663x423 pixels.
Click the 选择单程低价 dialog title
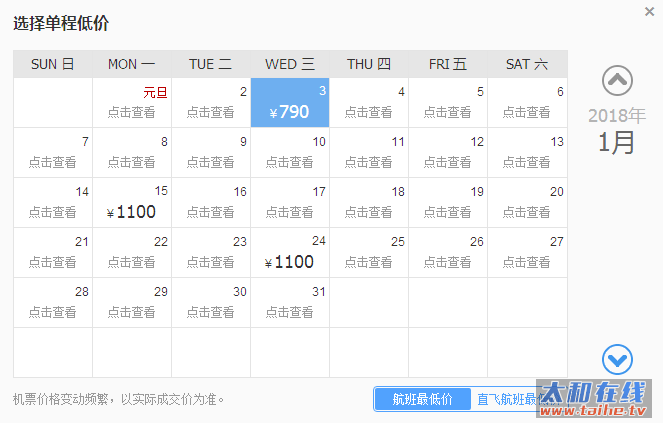tap(61, 23)
